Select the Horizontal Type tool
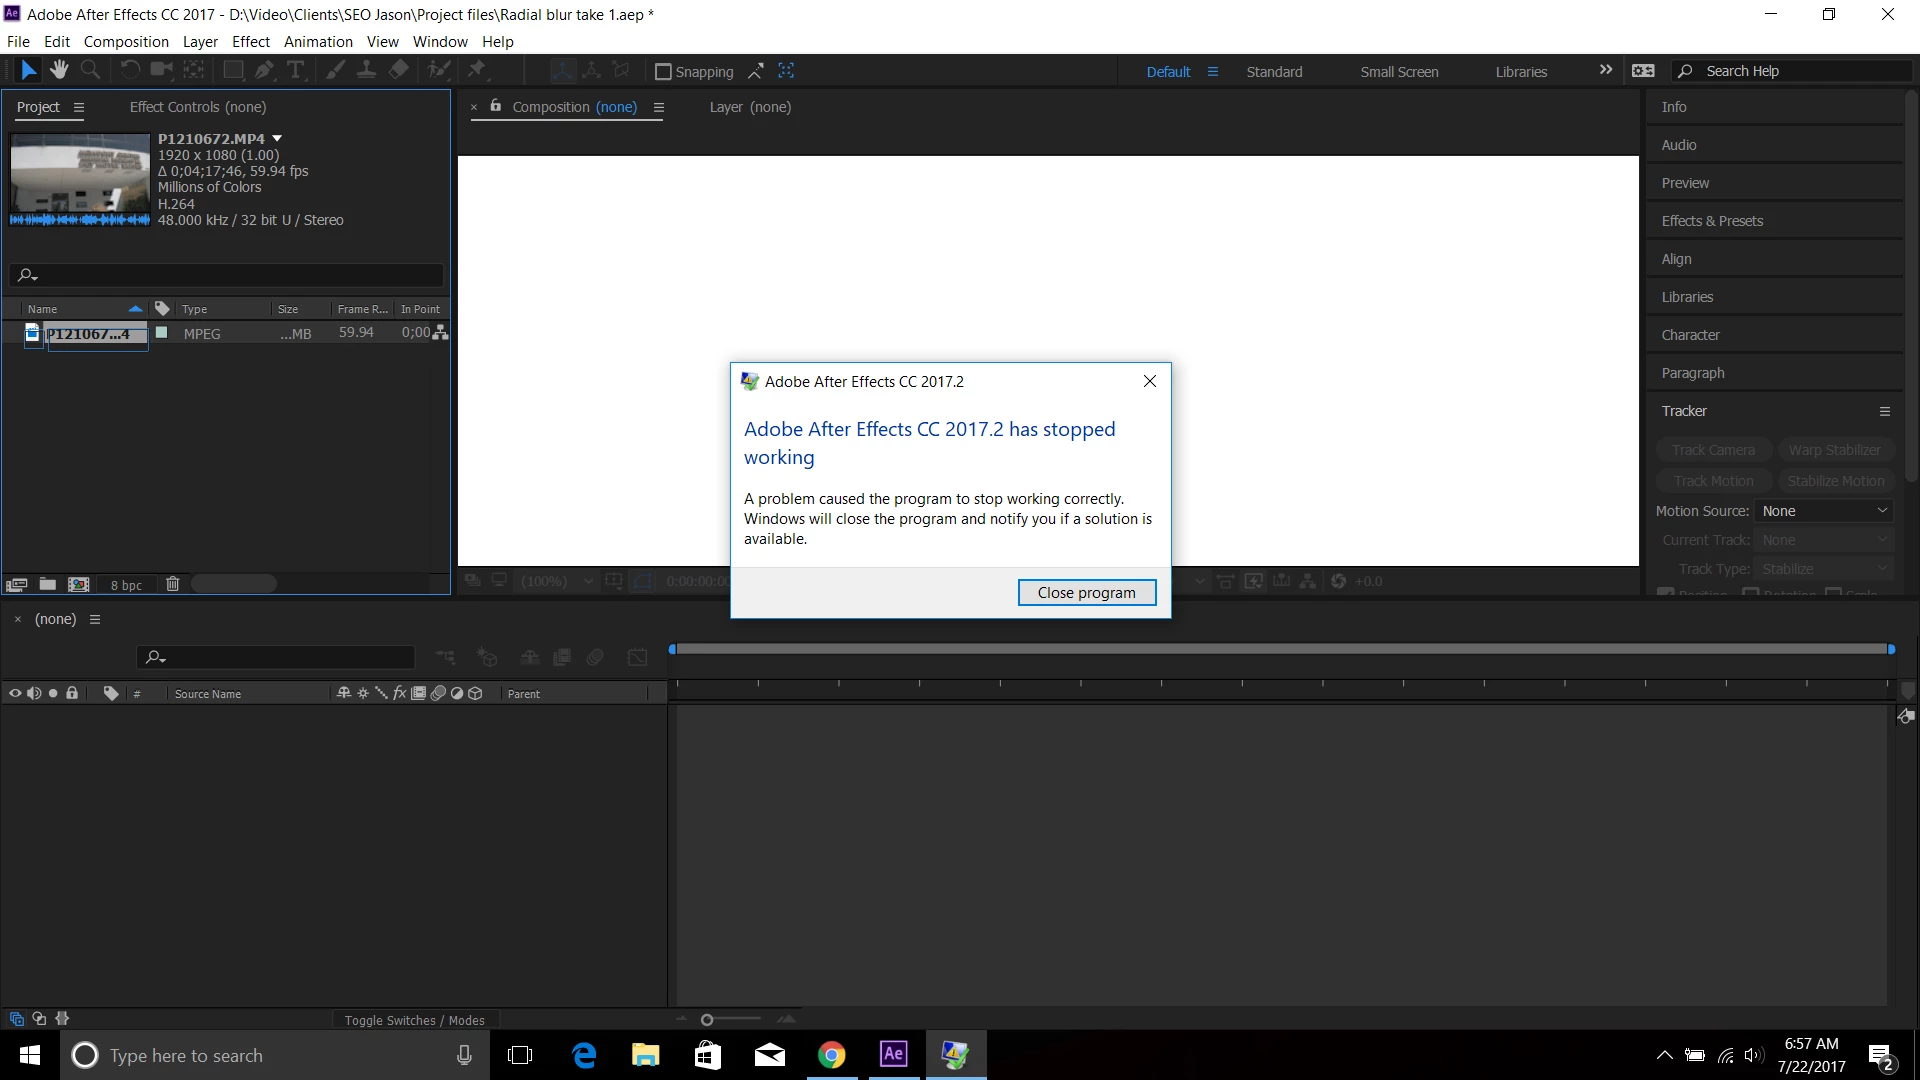Screen dimensions: 1920x1080 click(x=296, y=70)
